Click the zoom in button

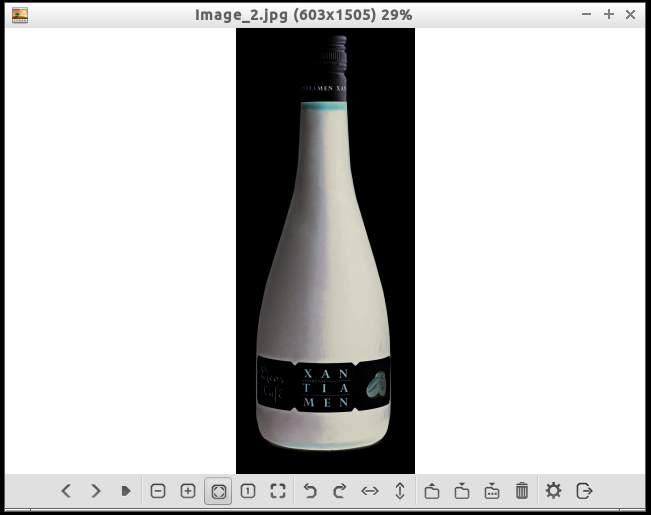pos(188,491)
